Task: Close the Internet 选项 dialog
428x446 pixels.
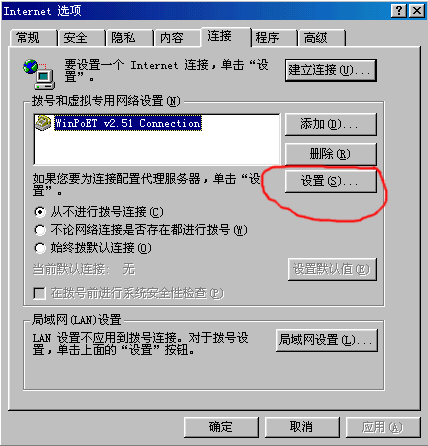Action: click(417, 11)
